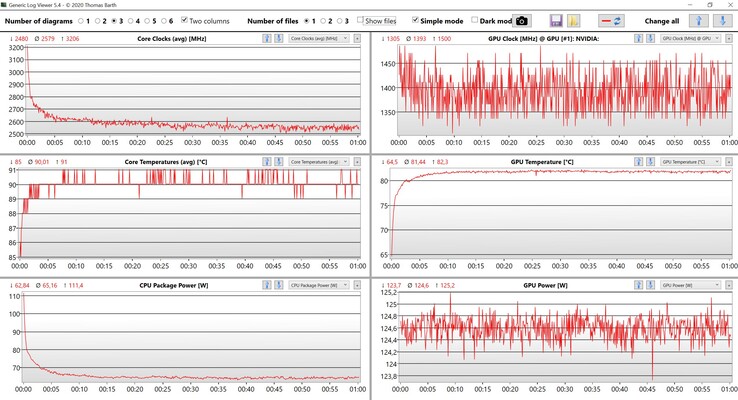Viewport: 738px width, 400px height.
Task: Take a screenshot with the camera icon
Action: pyautogui.click(x=521, y=21)
